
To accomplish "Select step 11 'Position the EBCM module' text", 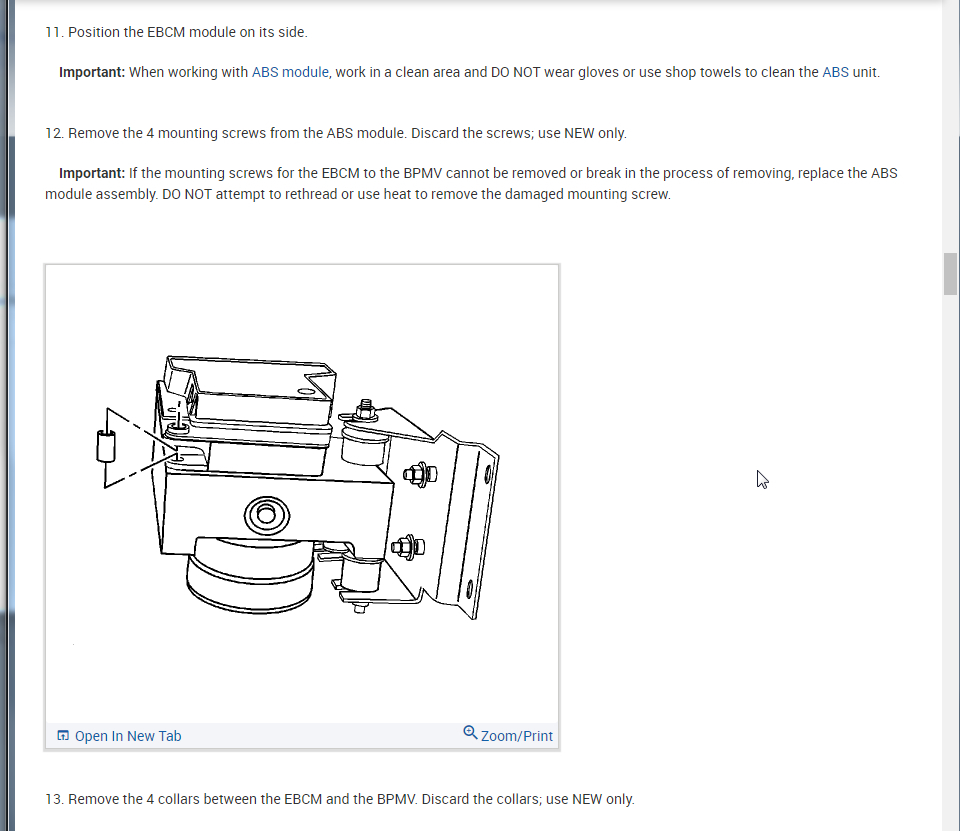I will click(x=176, y=32).
